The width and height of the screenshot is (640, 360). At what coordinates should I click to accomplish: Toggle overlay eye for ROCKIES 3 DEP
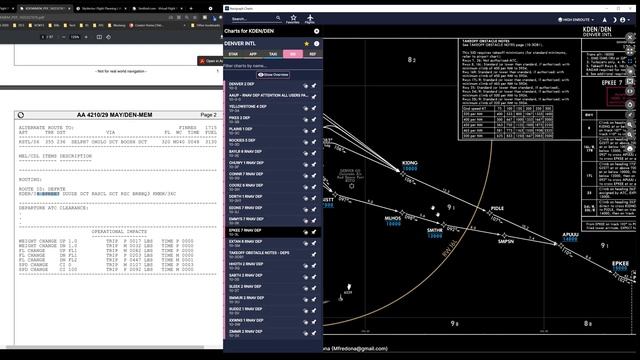[305, 142]
